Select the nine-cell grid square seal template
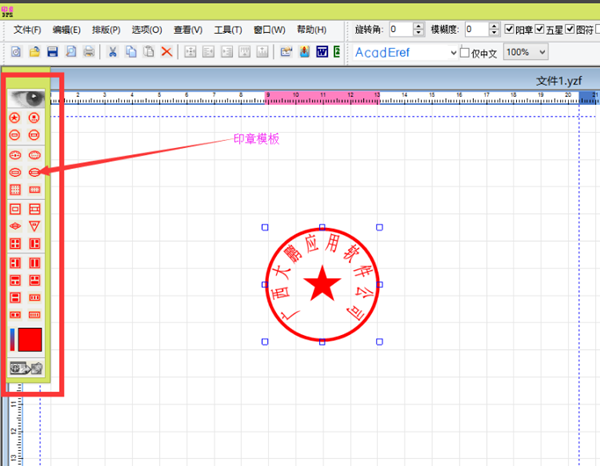 pos(15,190)
